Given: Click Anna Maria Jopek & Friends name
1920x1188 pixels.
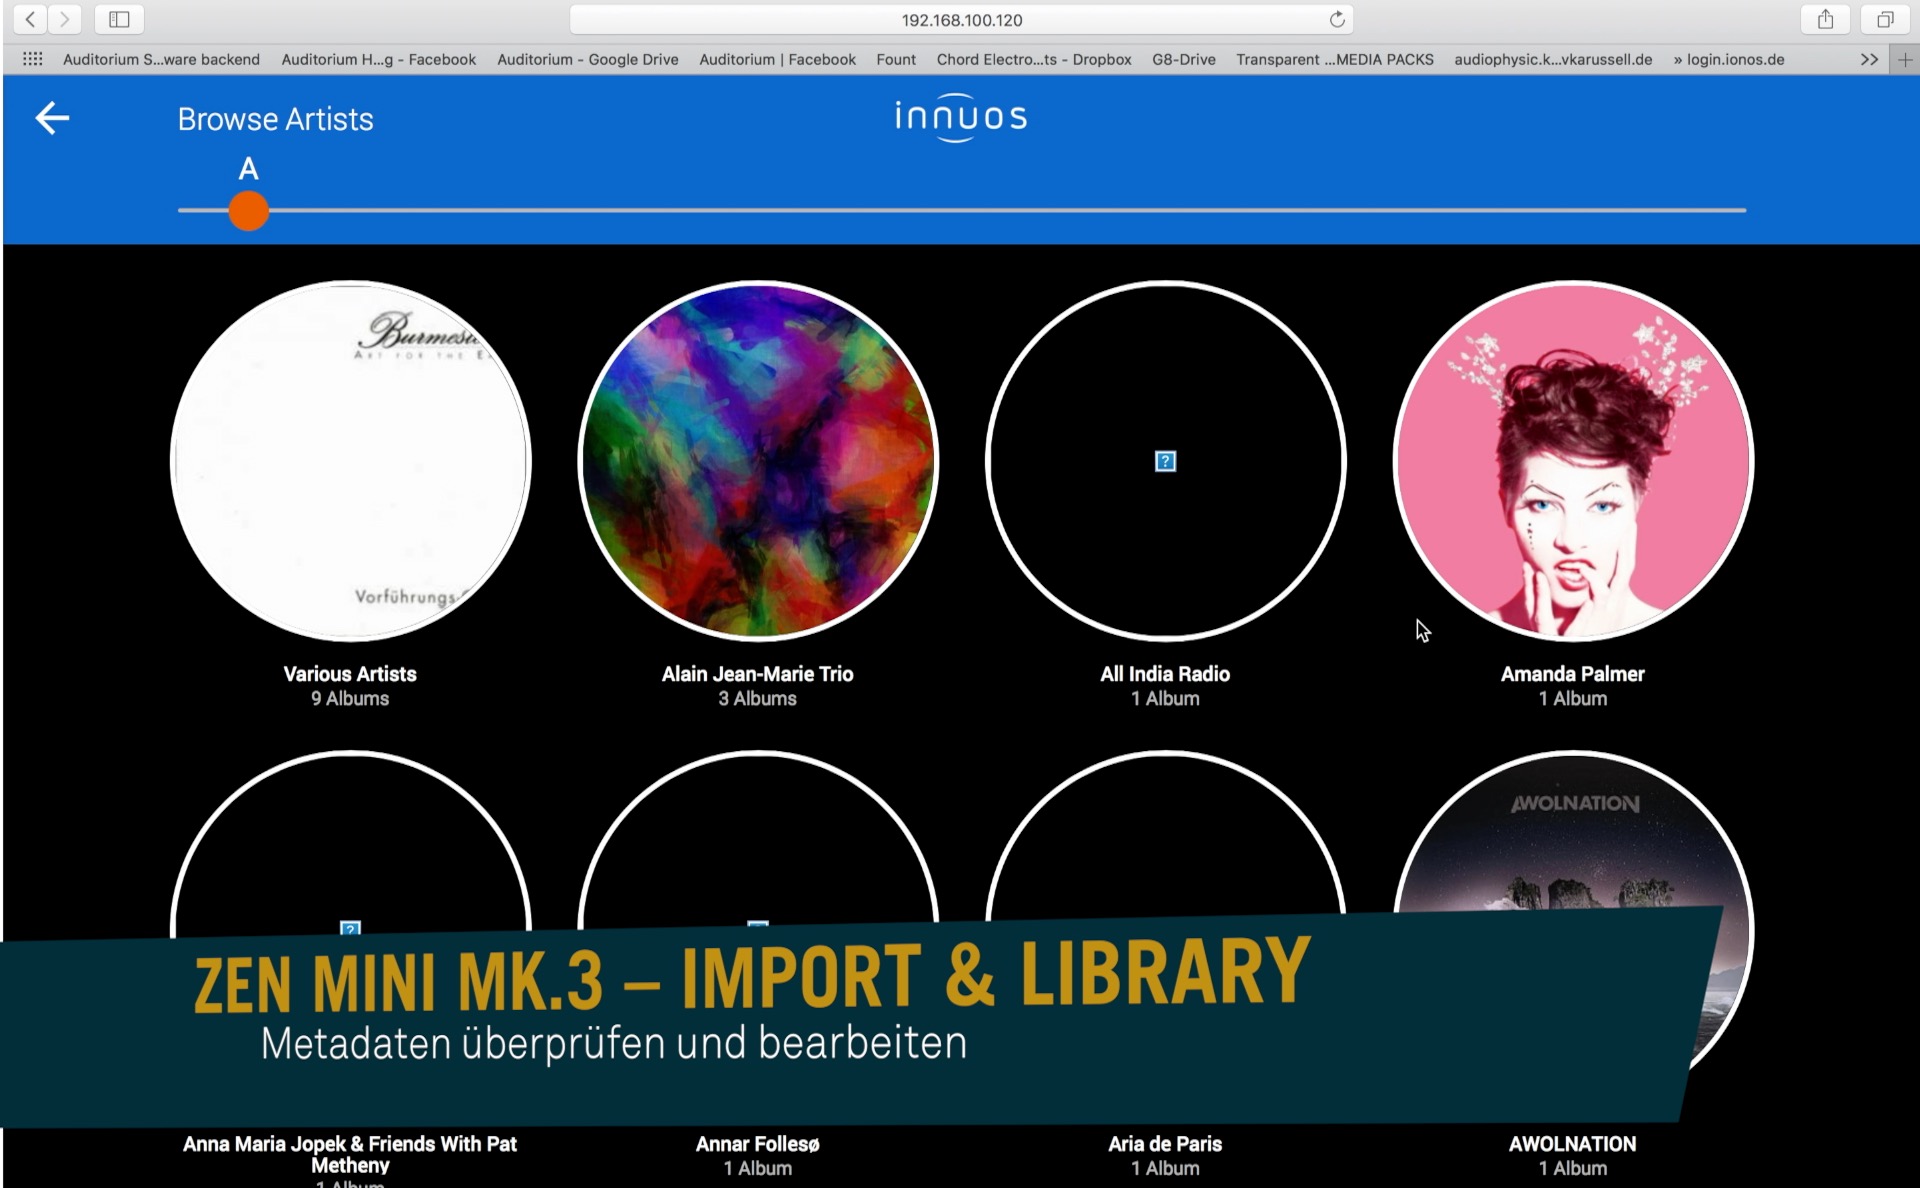Looking at the screenshot, I should (x=350, y=1154).
